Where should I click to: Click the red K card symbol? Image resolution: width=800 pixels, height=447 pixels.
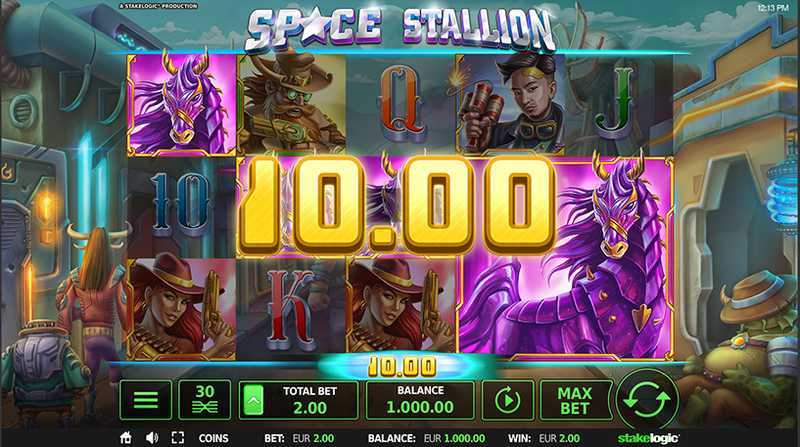291,306
